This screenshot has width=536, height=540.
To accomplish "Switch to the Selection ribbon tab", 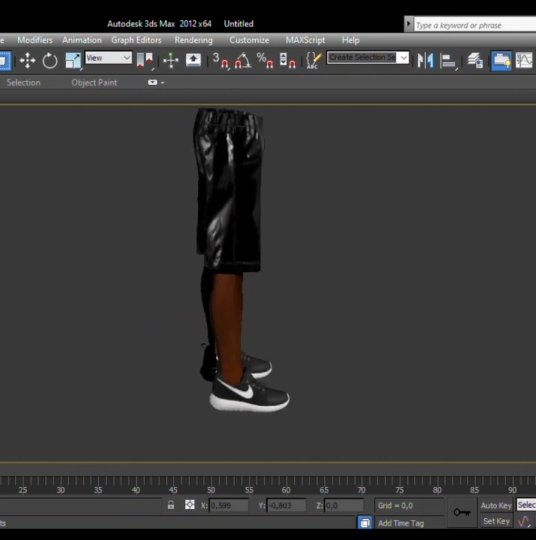I will [x=23, y=83].
